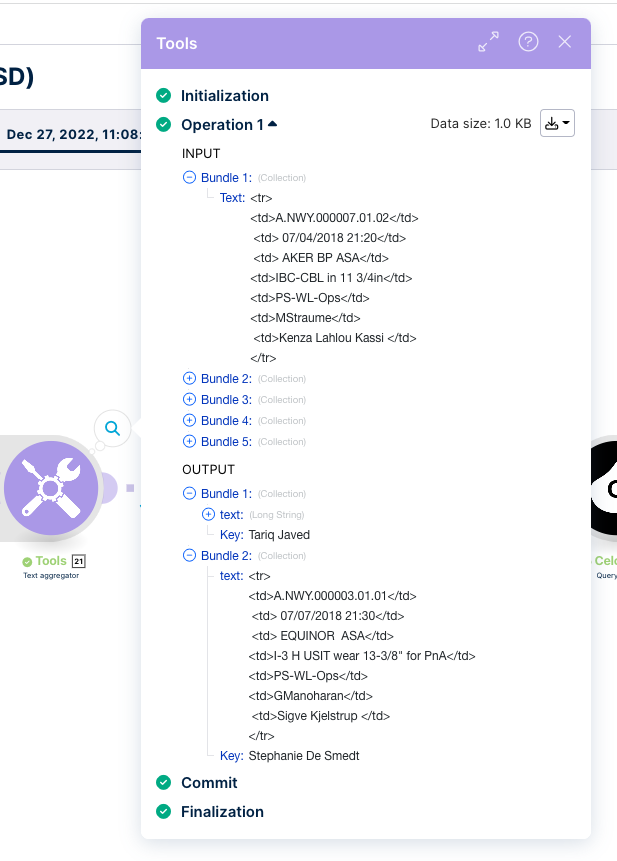617x861 pixels.
Task: Click the Commit green check icon
Action: click(x=164, y=782)
